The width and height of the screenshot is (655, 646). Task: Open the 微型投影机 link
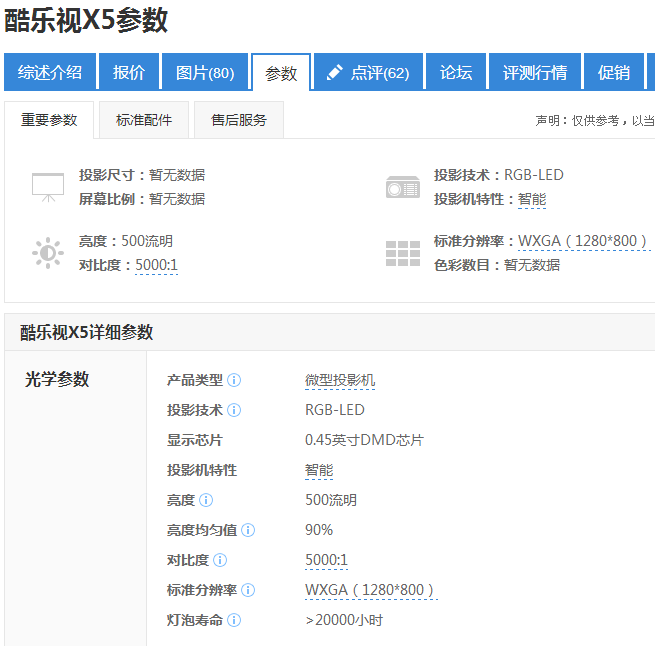click(x=340, y=380)
